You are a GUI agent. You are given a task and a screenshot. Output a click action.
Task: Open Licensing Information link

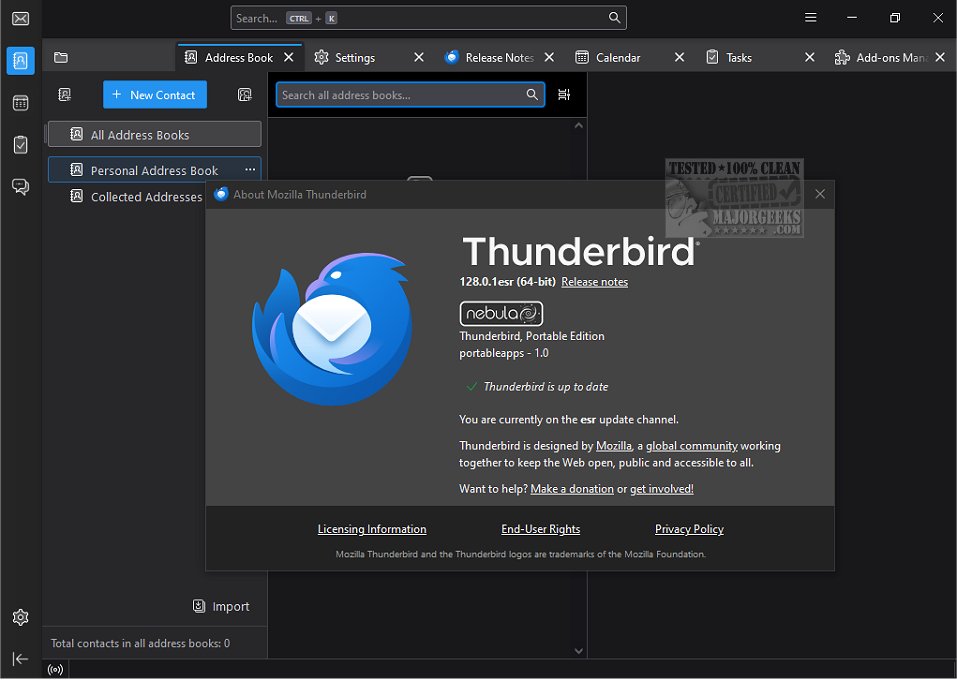372,530
